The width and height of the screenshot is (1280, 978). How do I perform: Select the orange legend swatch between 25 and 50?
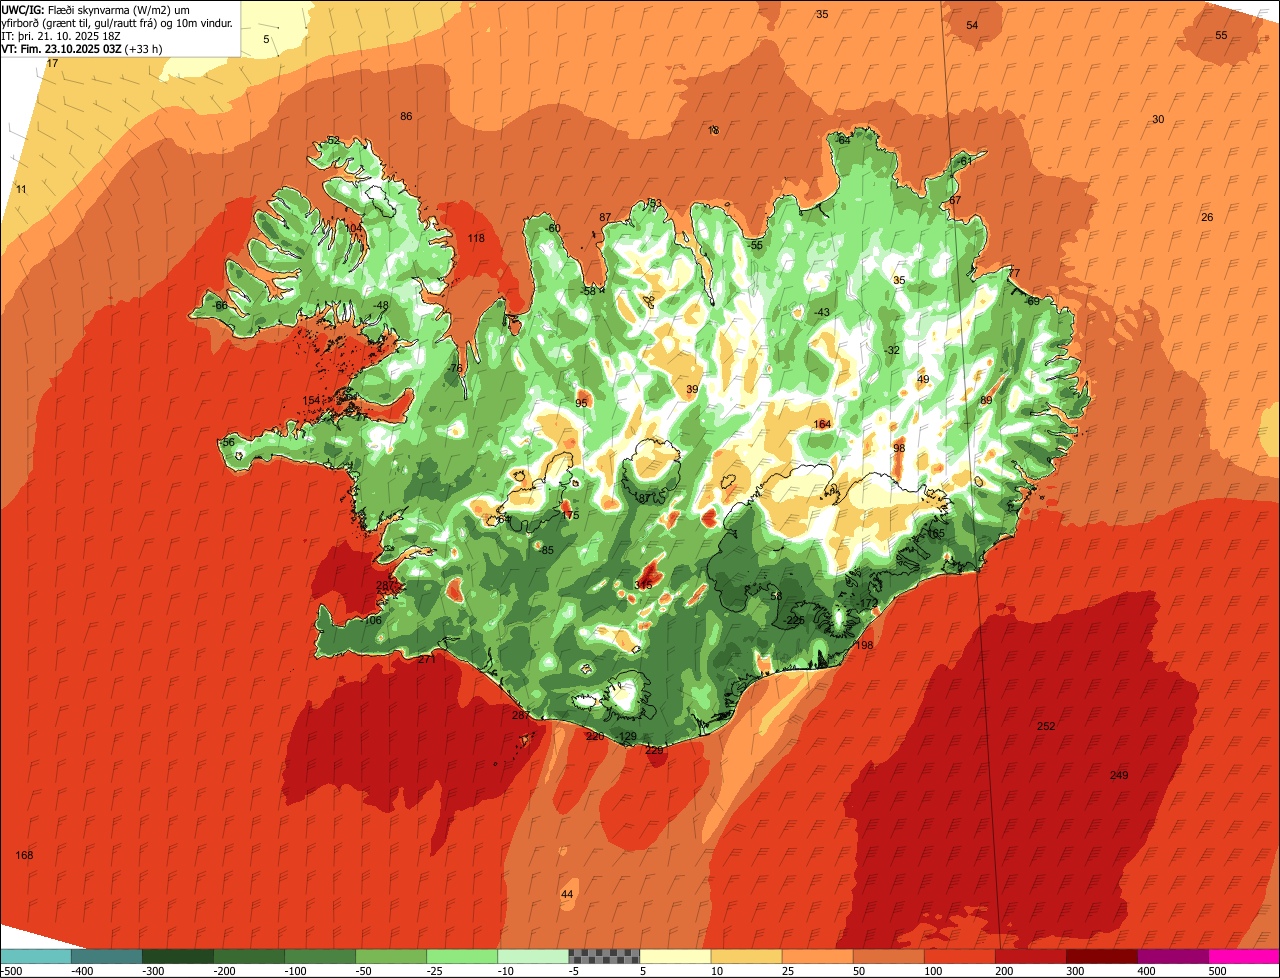point(817,956)
